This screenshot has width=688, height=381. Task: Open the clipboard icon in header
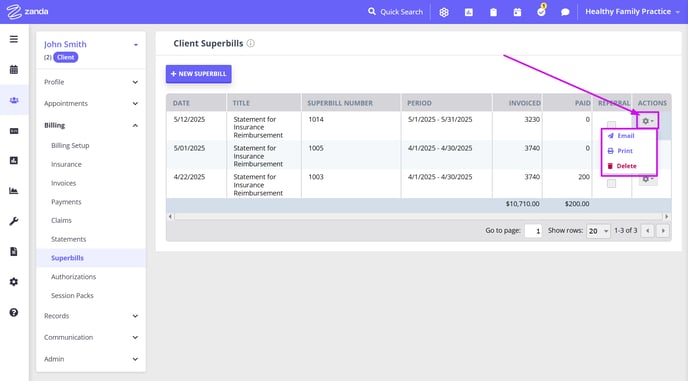click(493, 12)
